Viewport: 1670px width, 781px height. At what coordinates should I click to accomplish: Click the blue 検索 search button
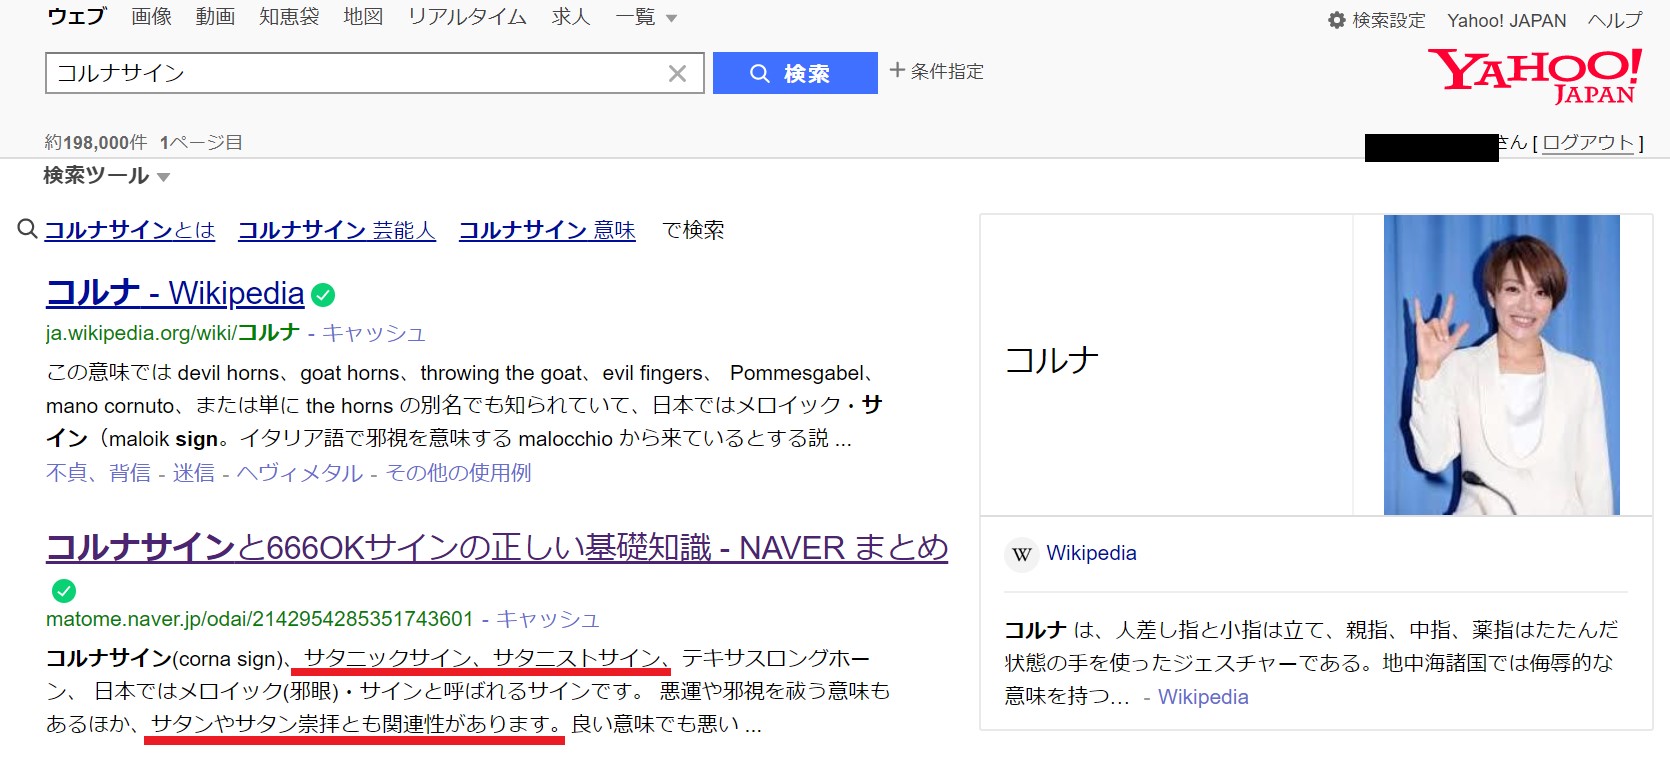pyautogui.click(x=795, y=73)
